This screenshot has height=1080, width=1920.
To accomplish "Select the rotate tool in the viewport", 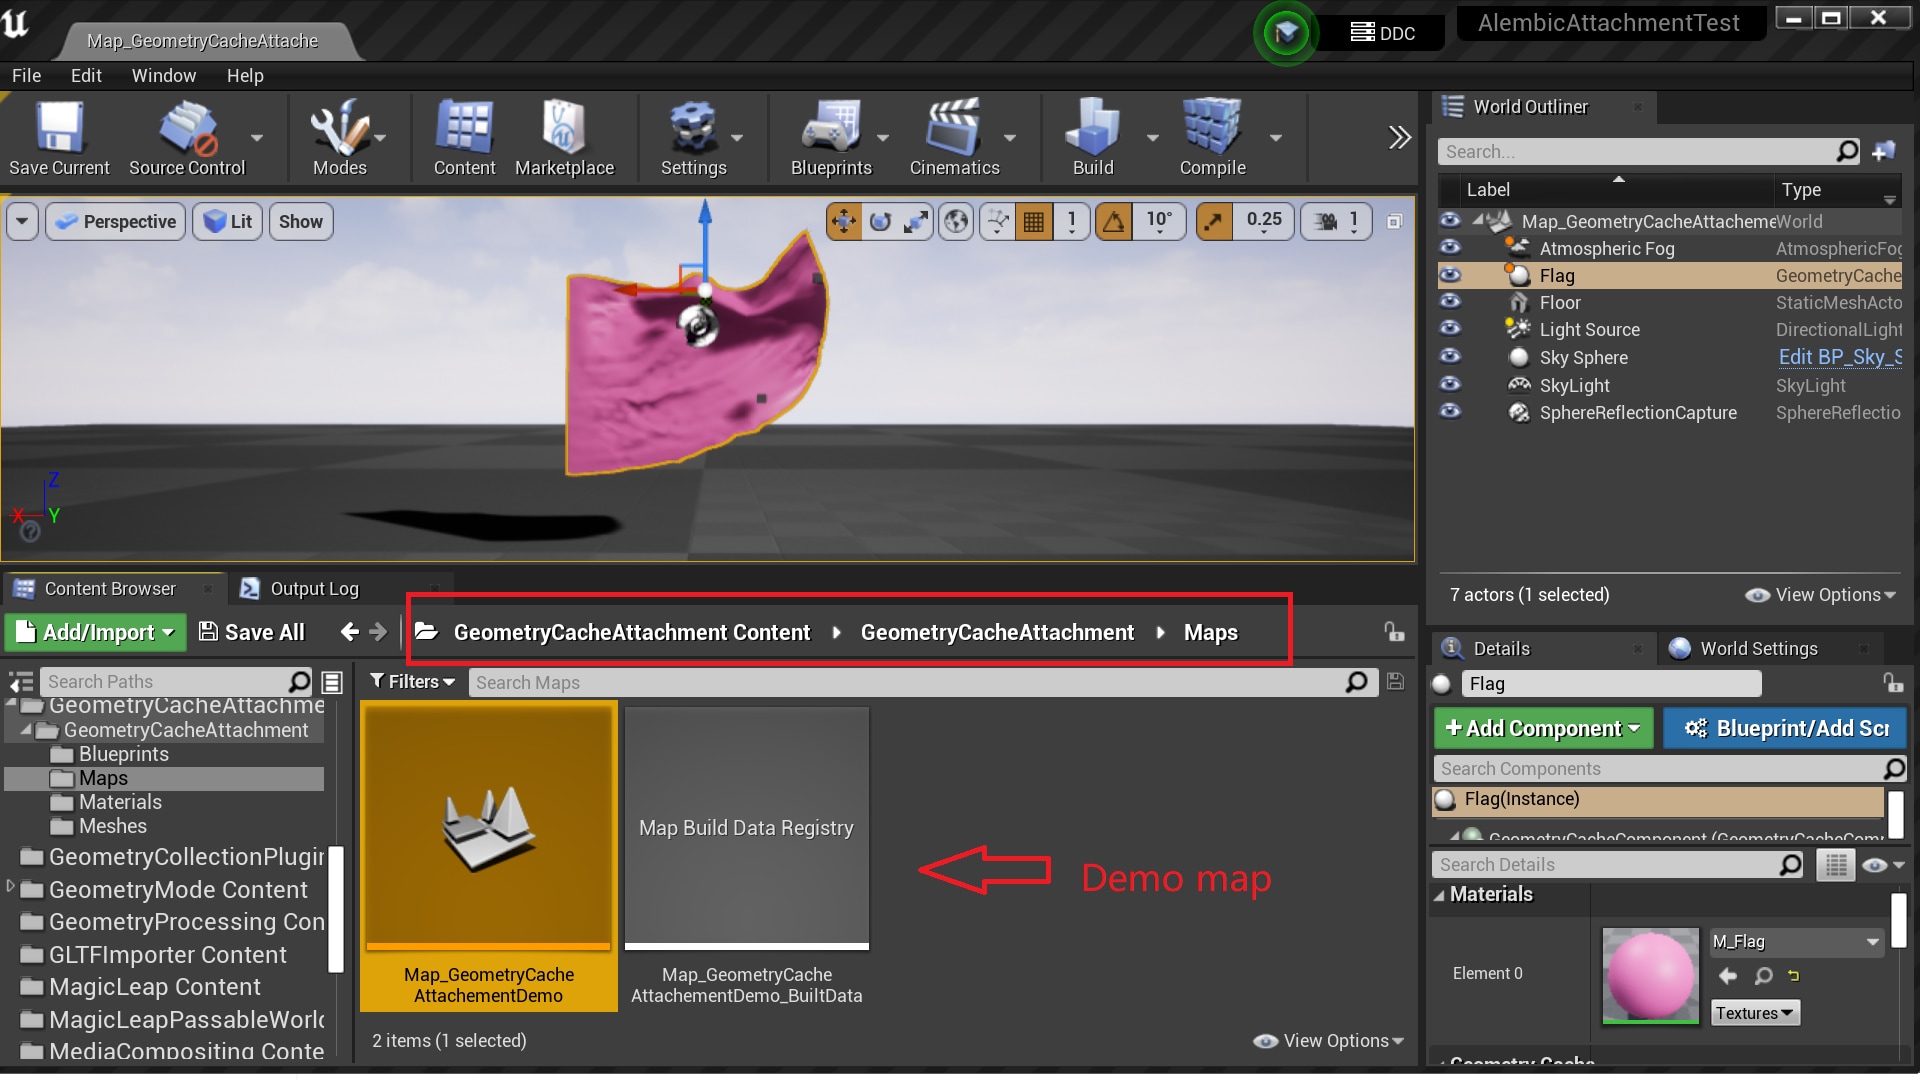I will (880, 221).
